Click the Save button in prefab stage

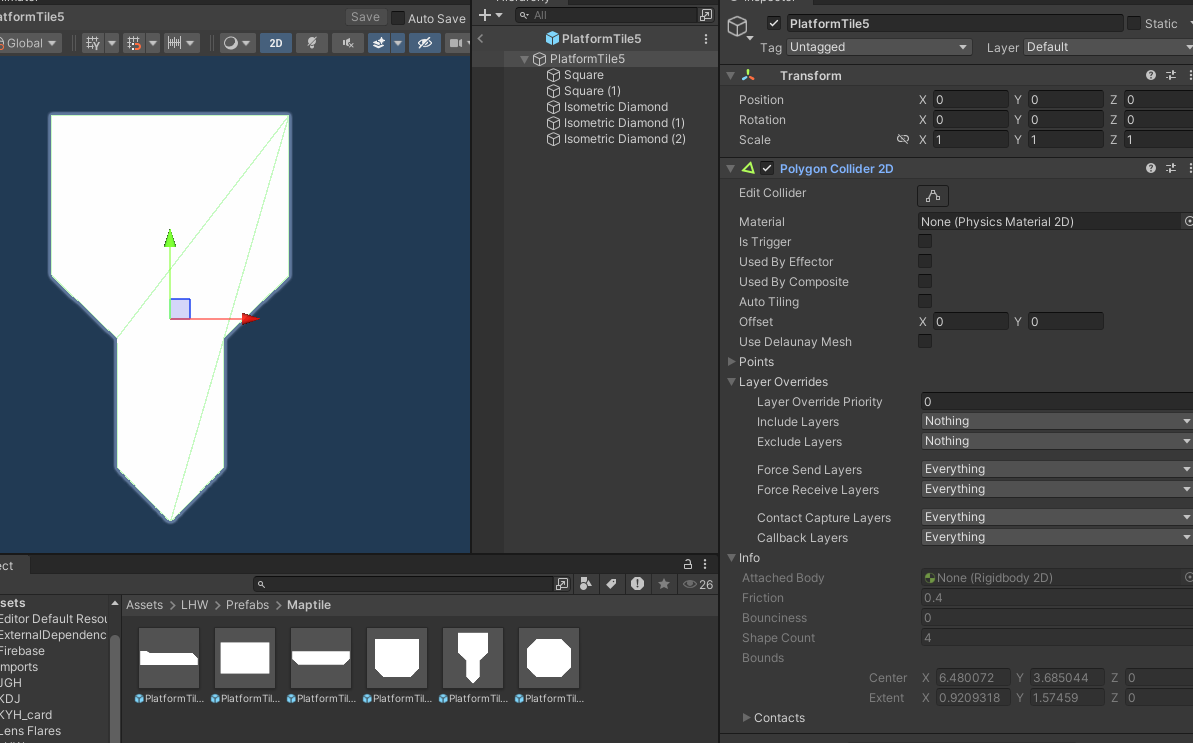[365, 17]
